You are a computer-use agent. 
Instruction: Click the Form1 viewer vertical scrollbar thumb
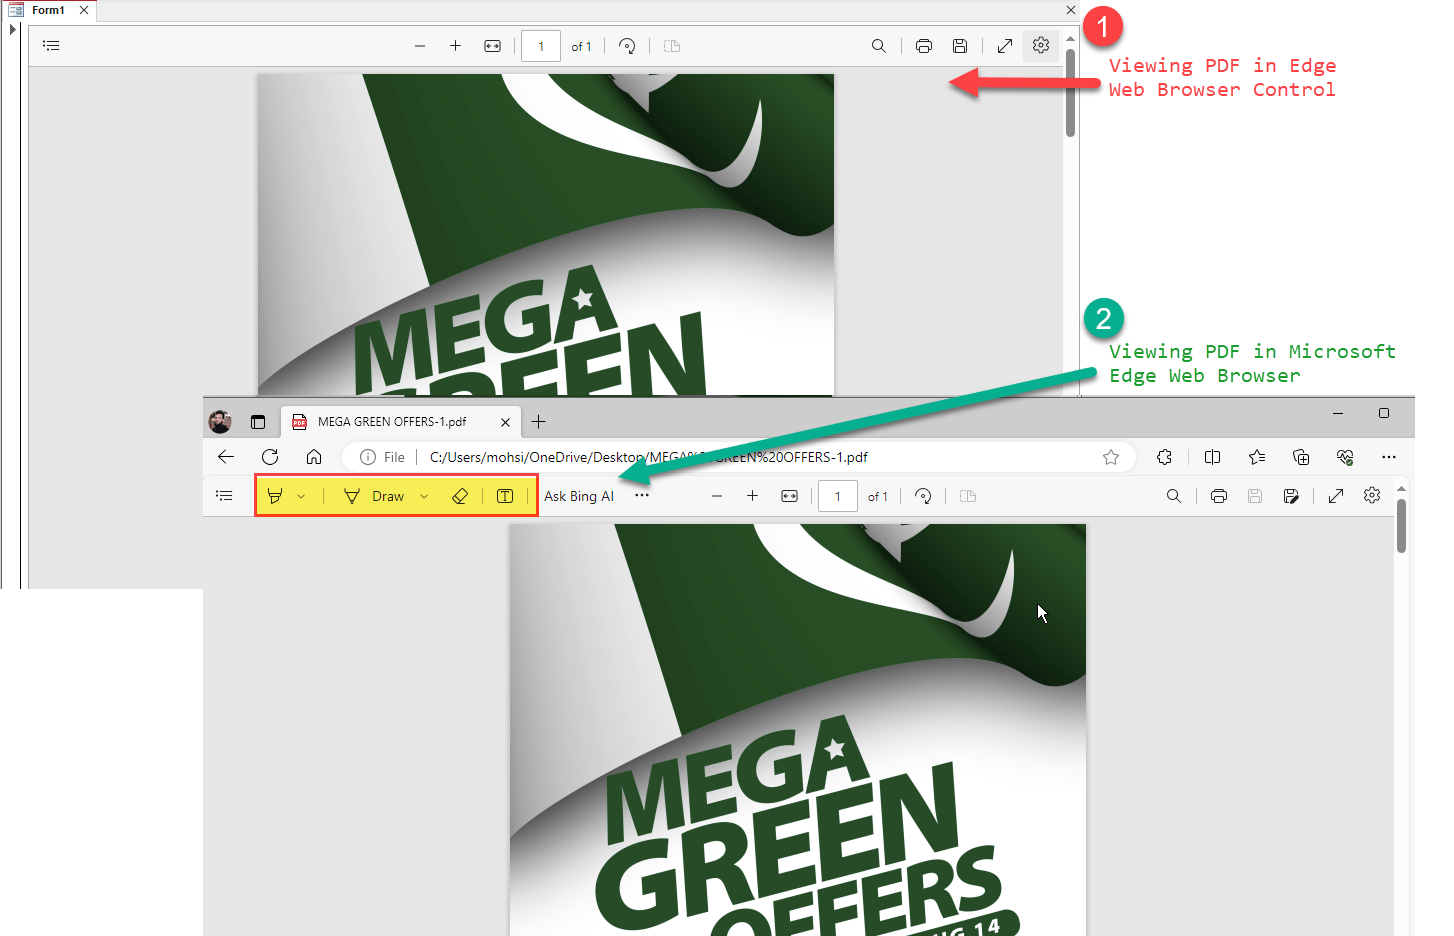pos(1070,92)
